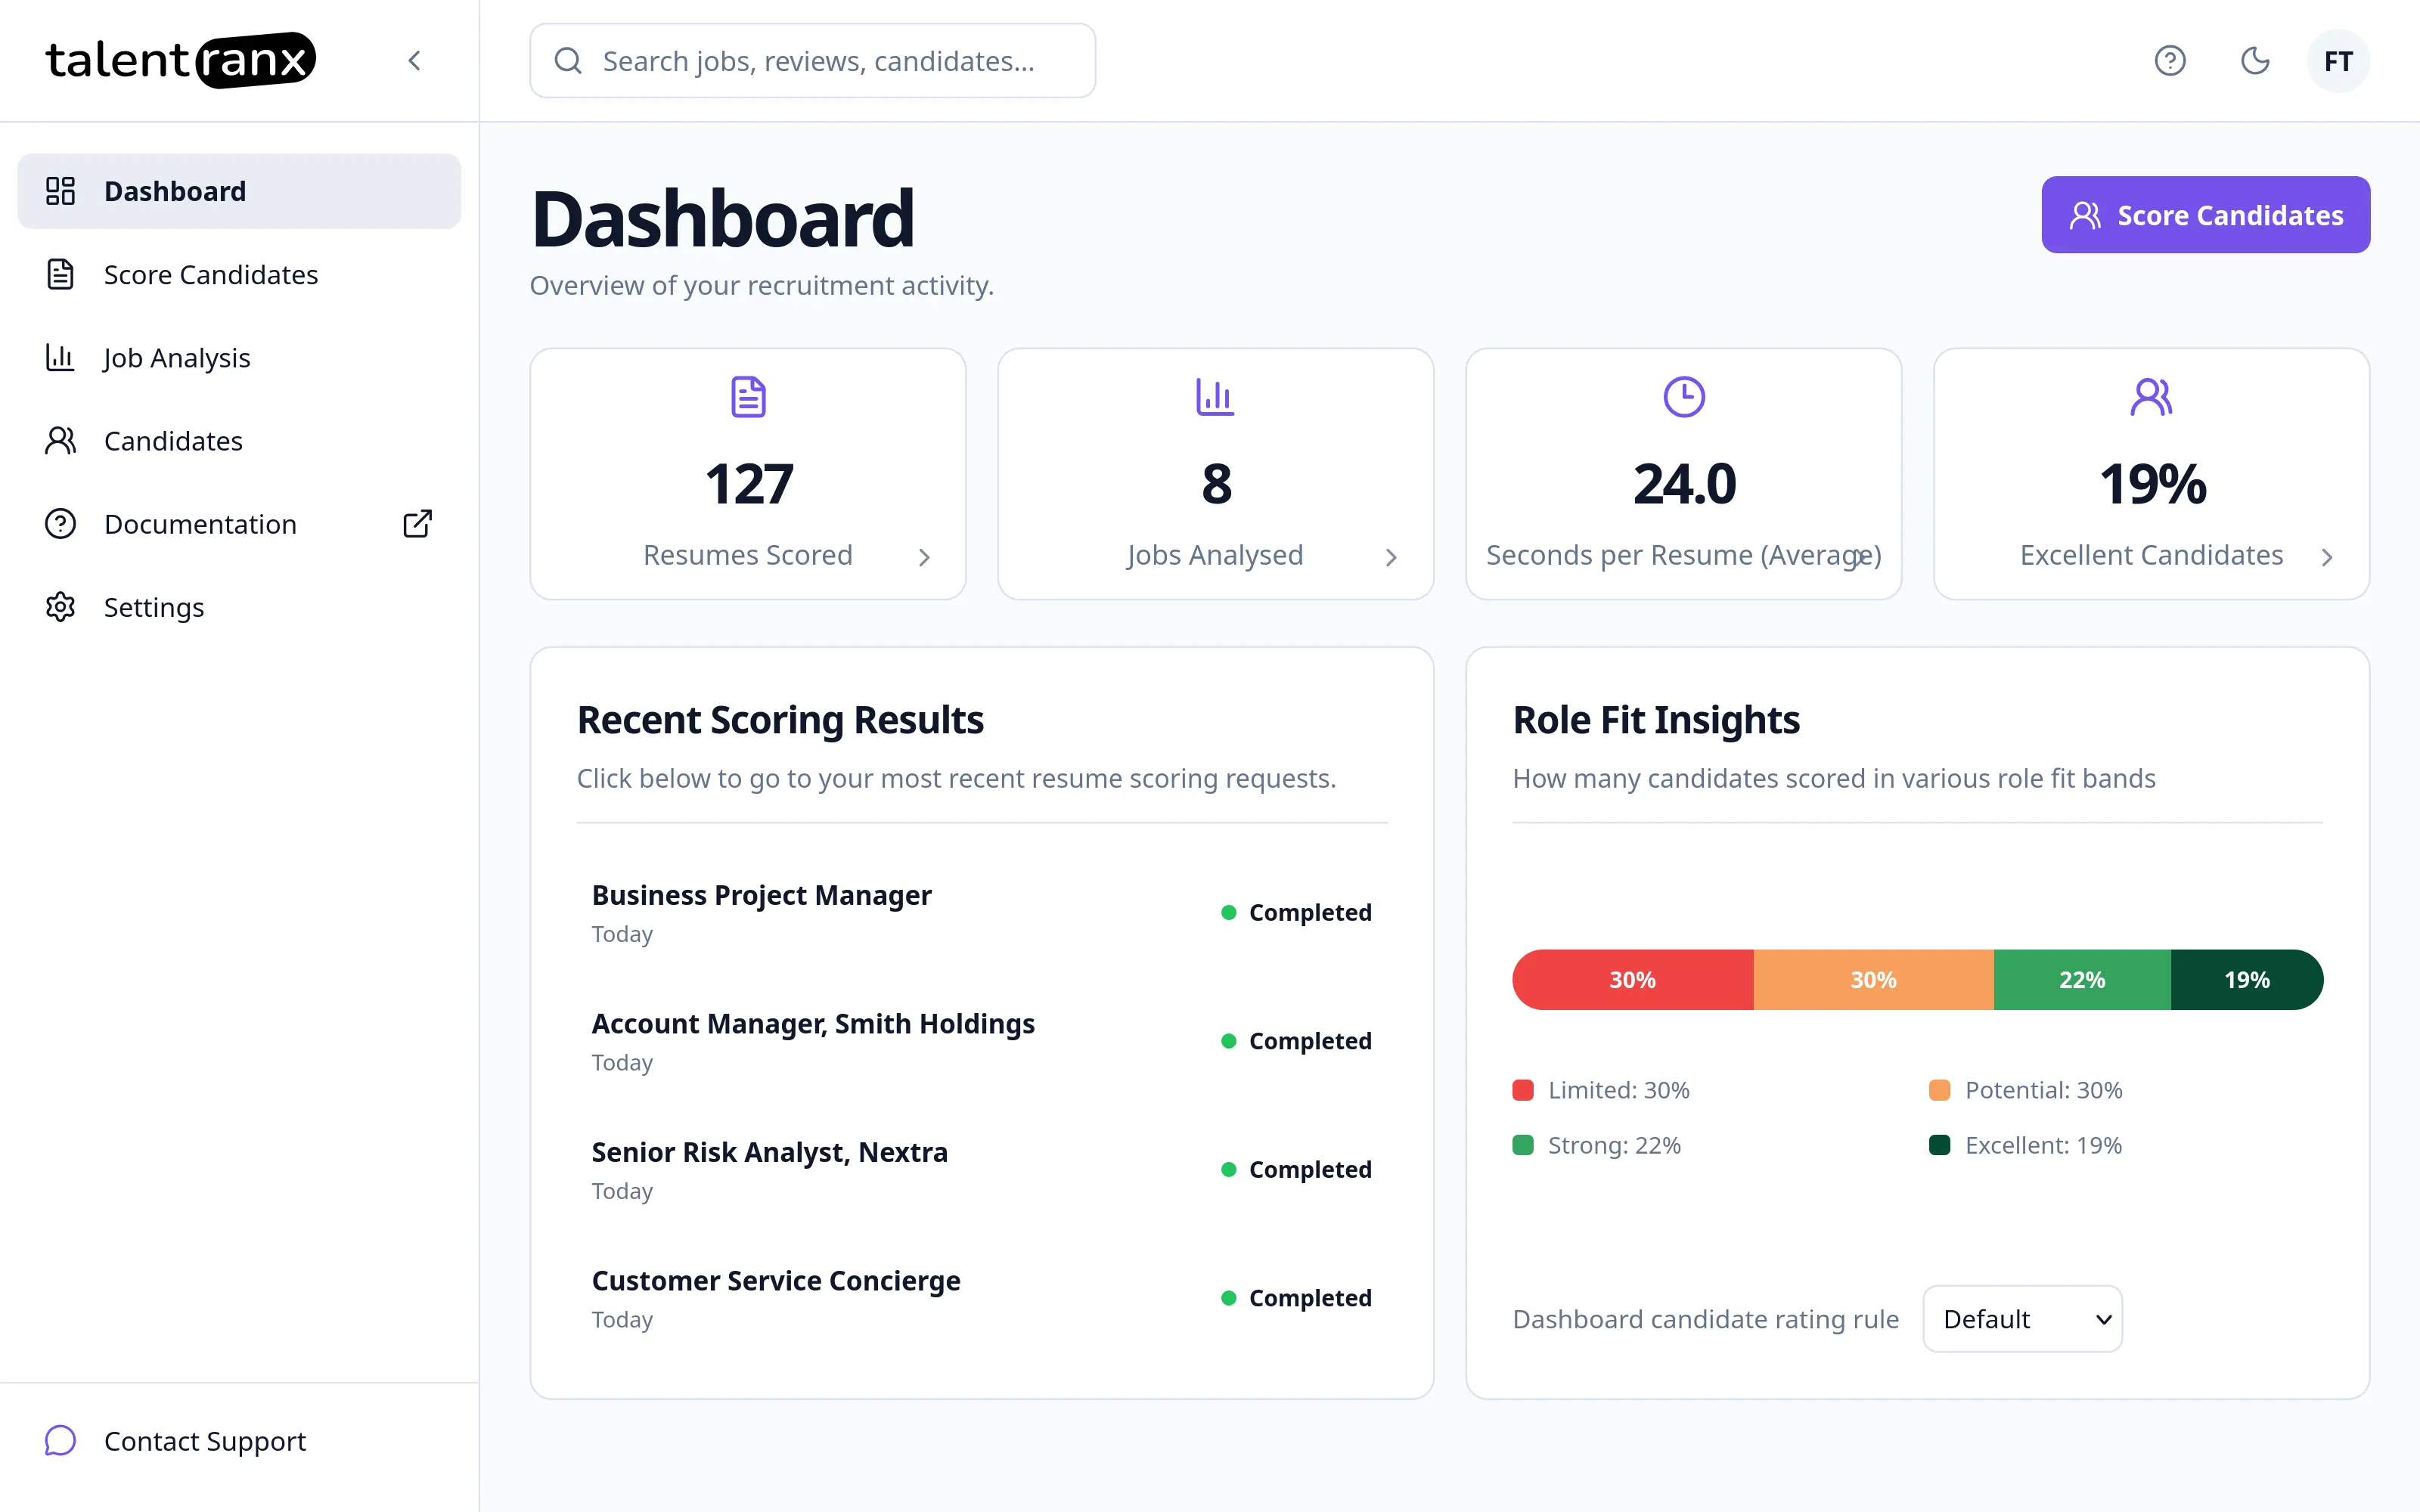This screenshot has width=2420, height=1512.
Task: Click the Job Analysis bar chart sidebar icon
Action: click(x=61, y=357)
